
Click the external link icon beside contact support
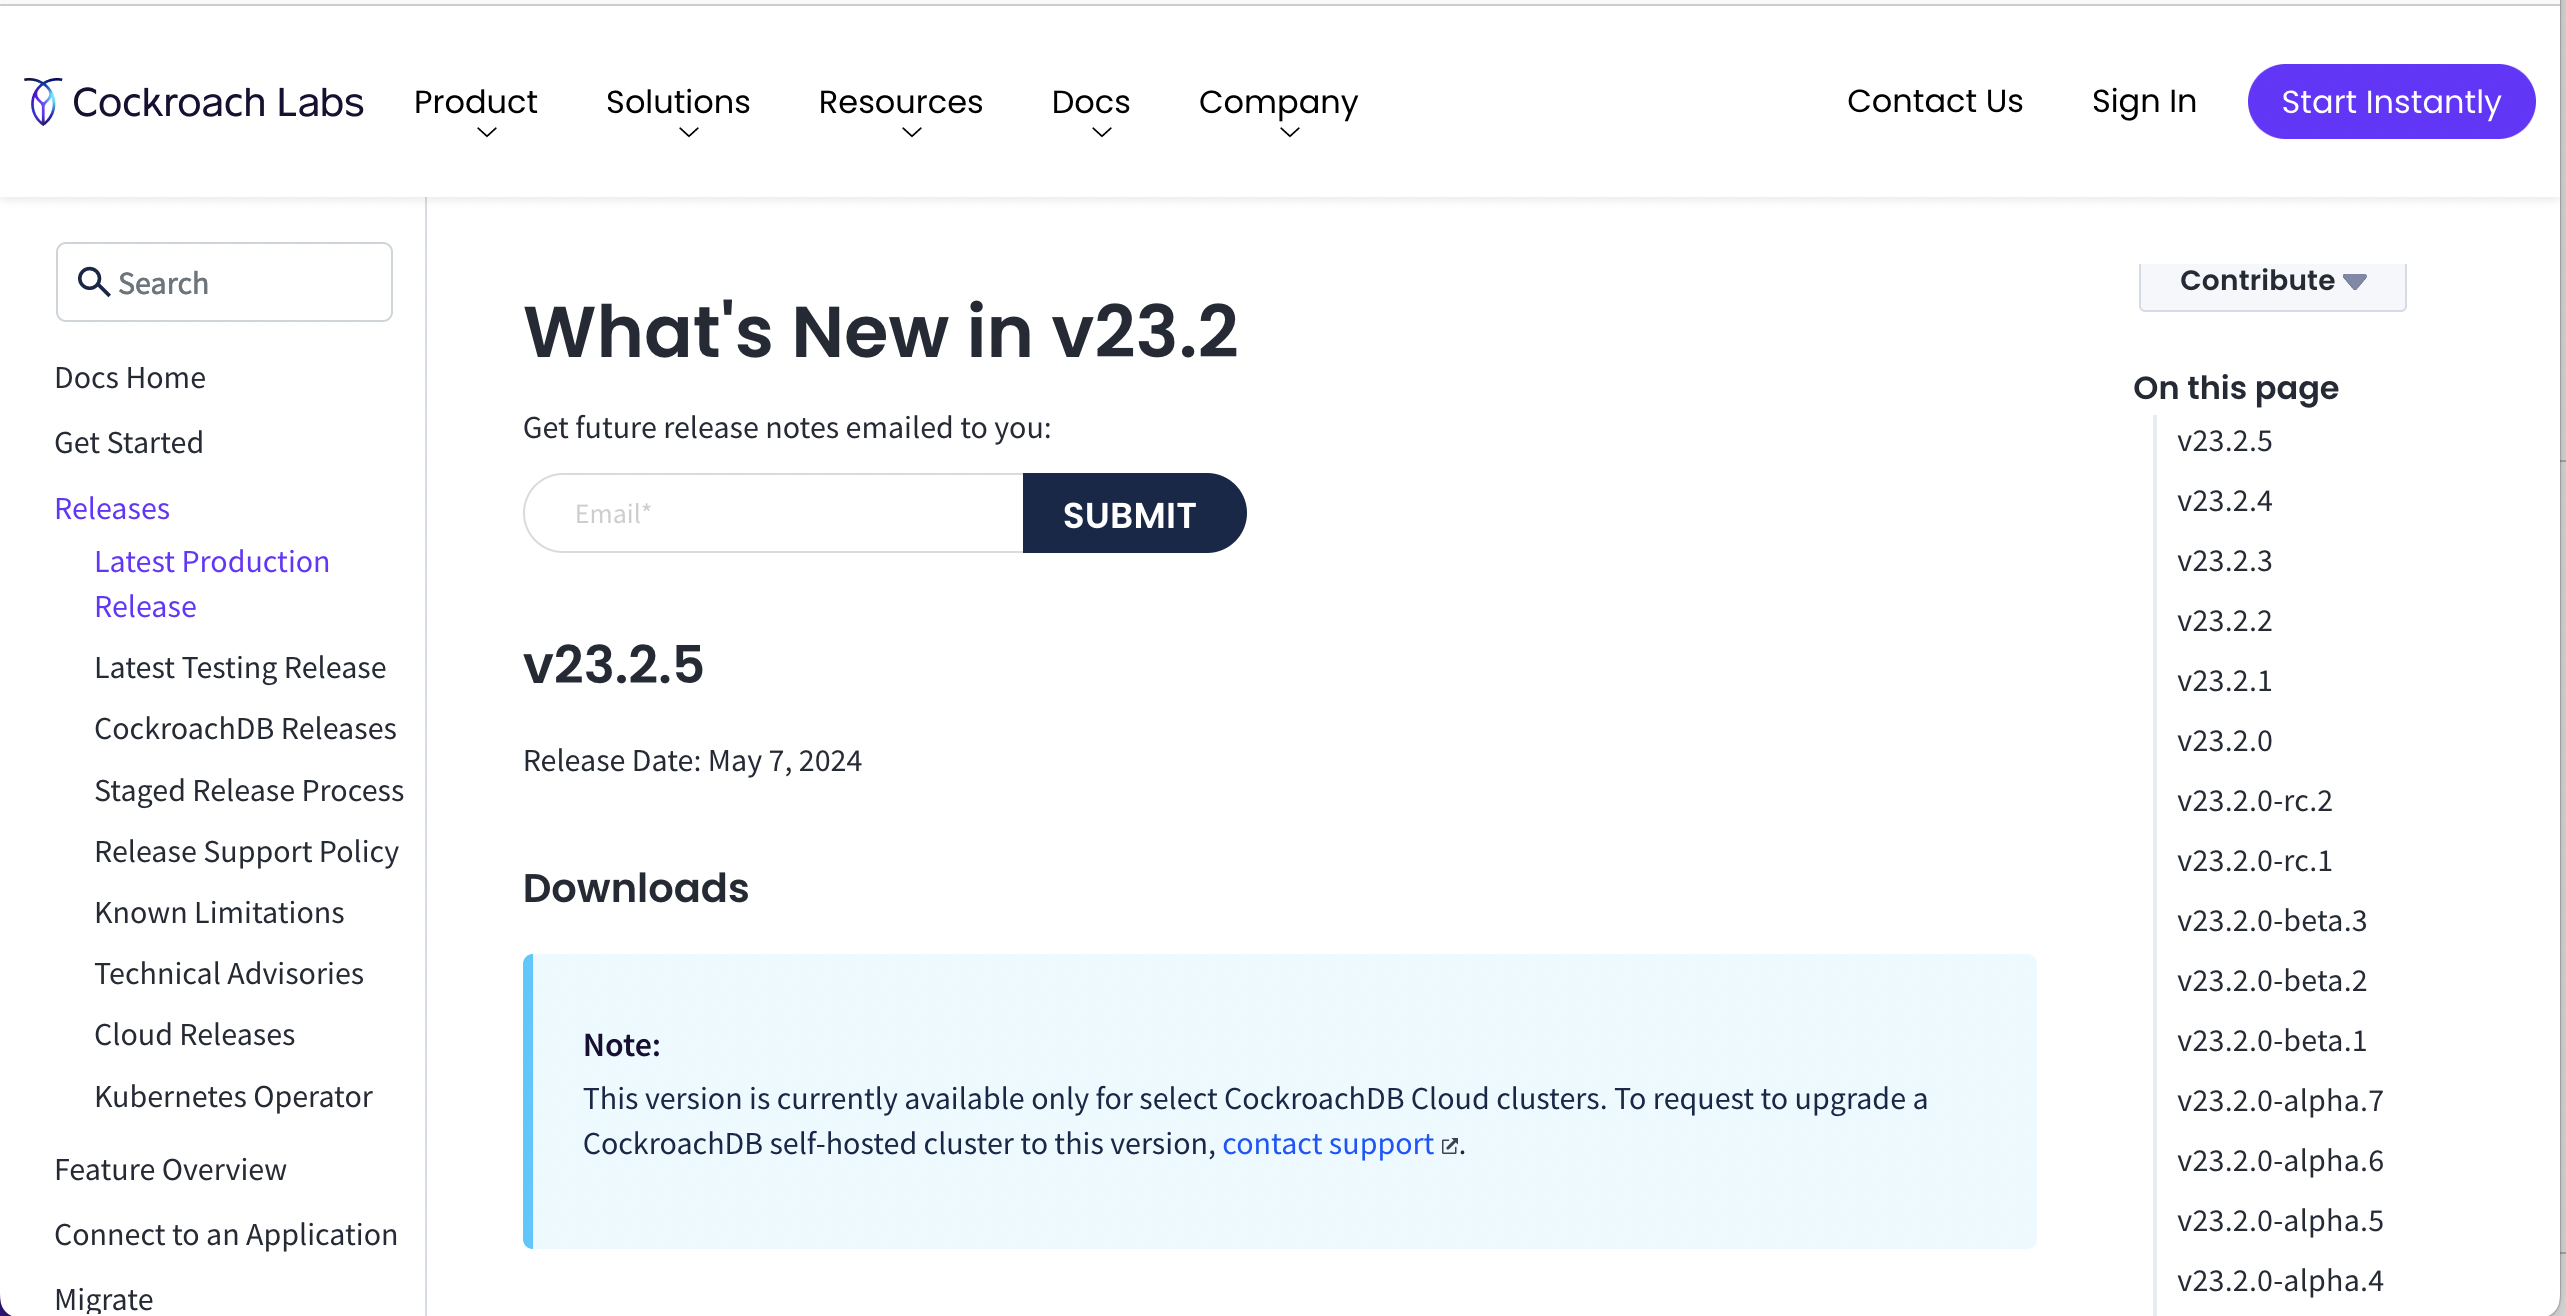click(x=1450, y=1146)
